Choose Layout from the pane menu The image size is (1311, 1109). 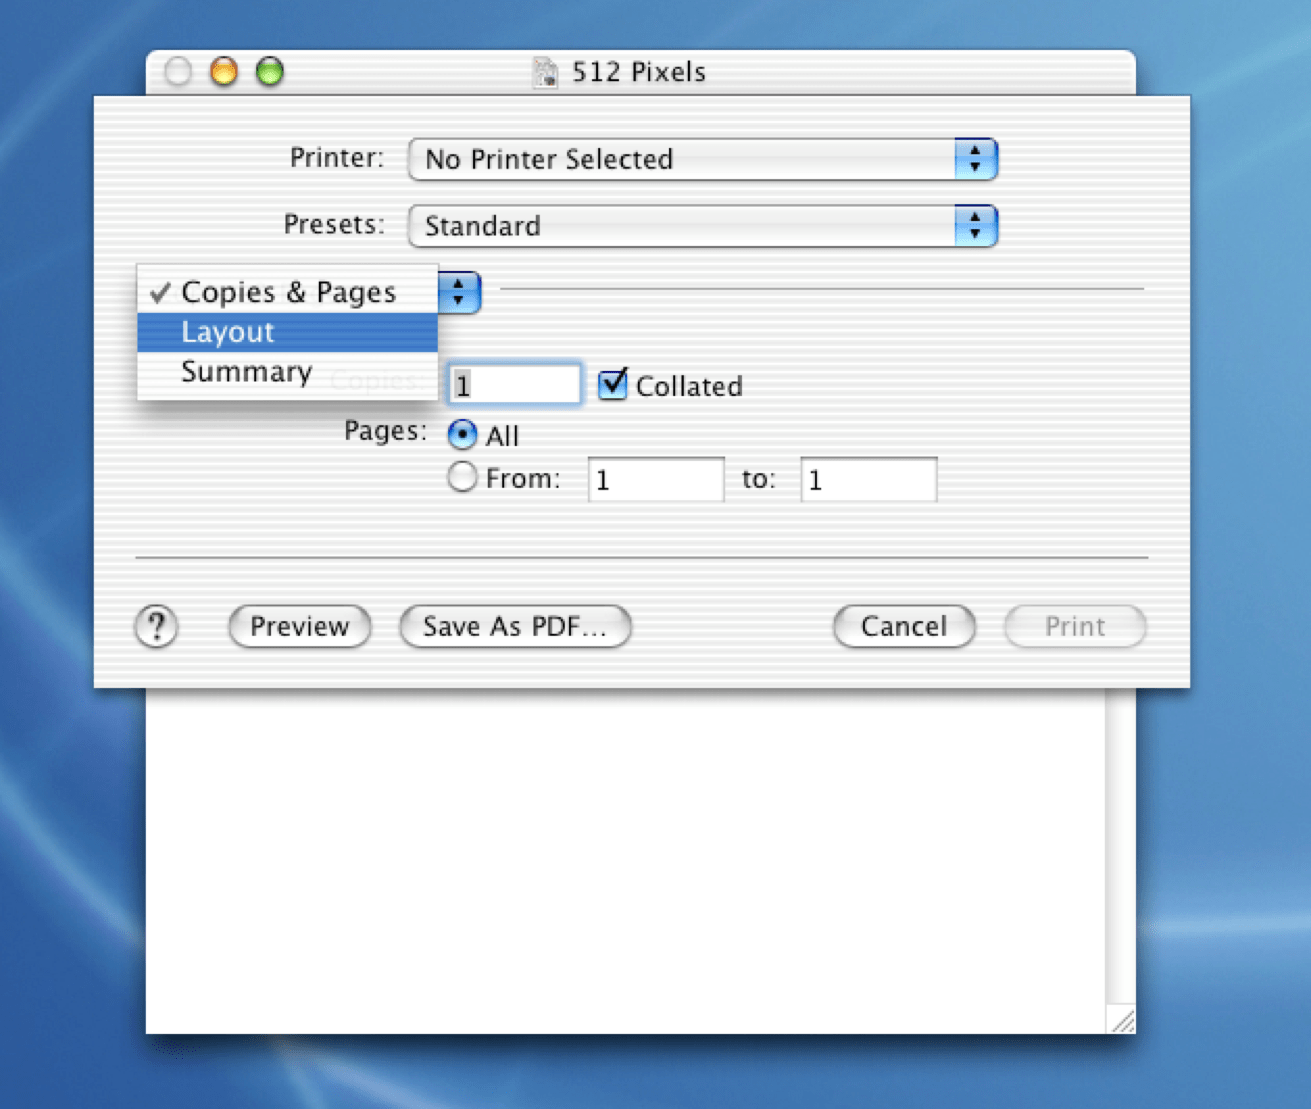click(287, 332)
